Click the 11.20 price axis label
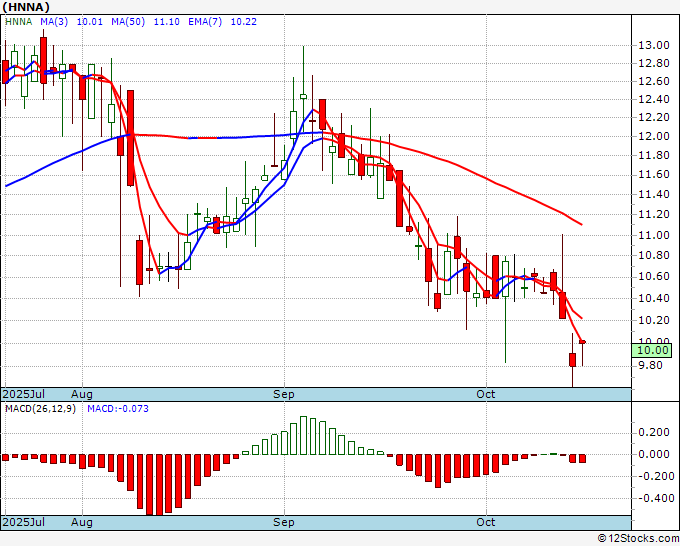The height and width of the screenshot is (546, 680). pyautogui.click(x=654, y=214)
